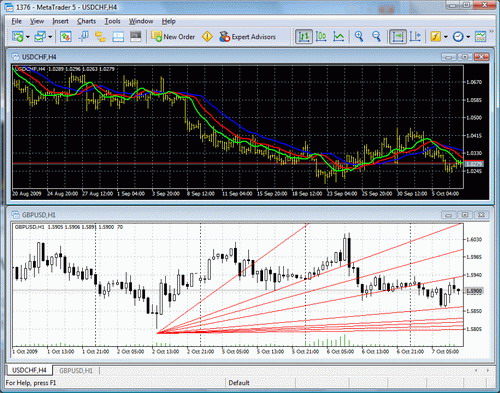This screenshot has width=500, height=393.
Task: Maximize the GBPUSD,H1 chart window
Action: 465,215
